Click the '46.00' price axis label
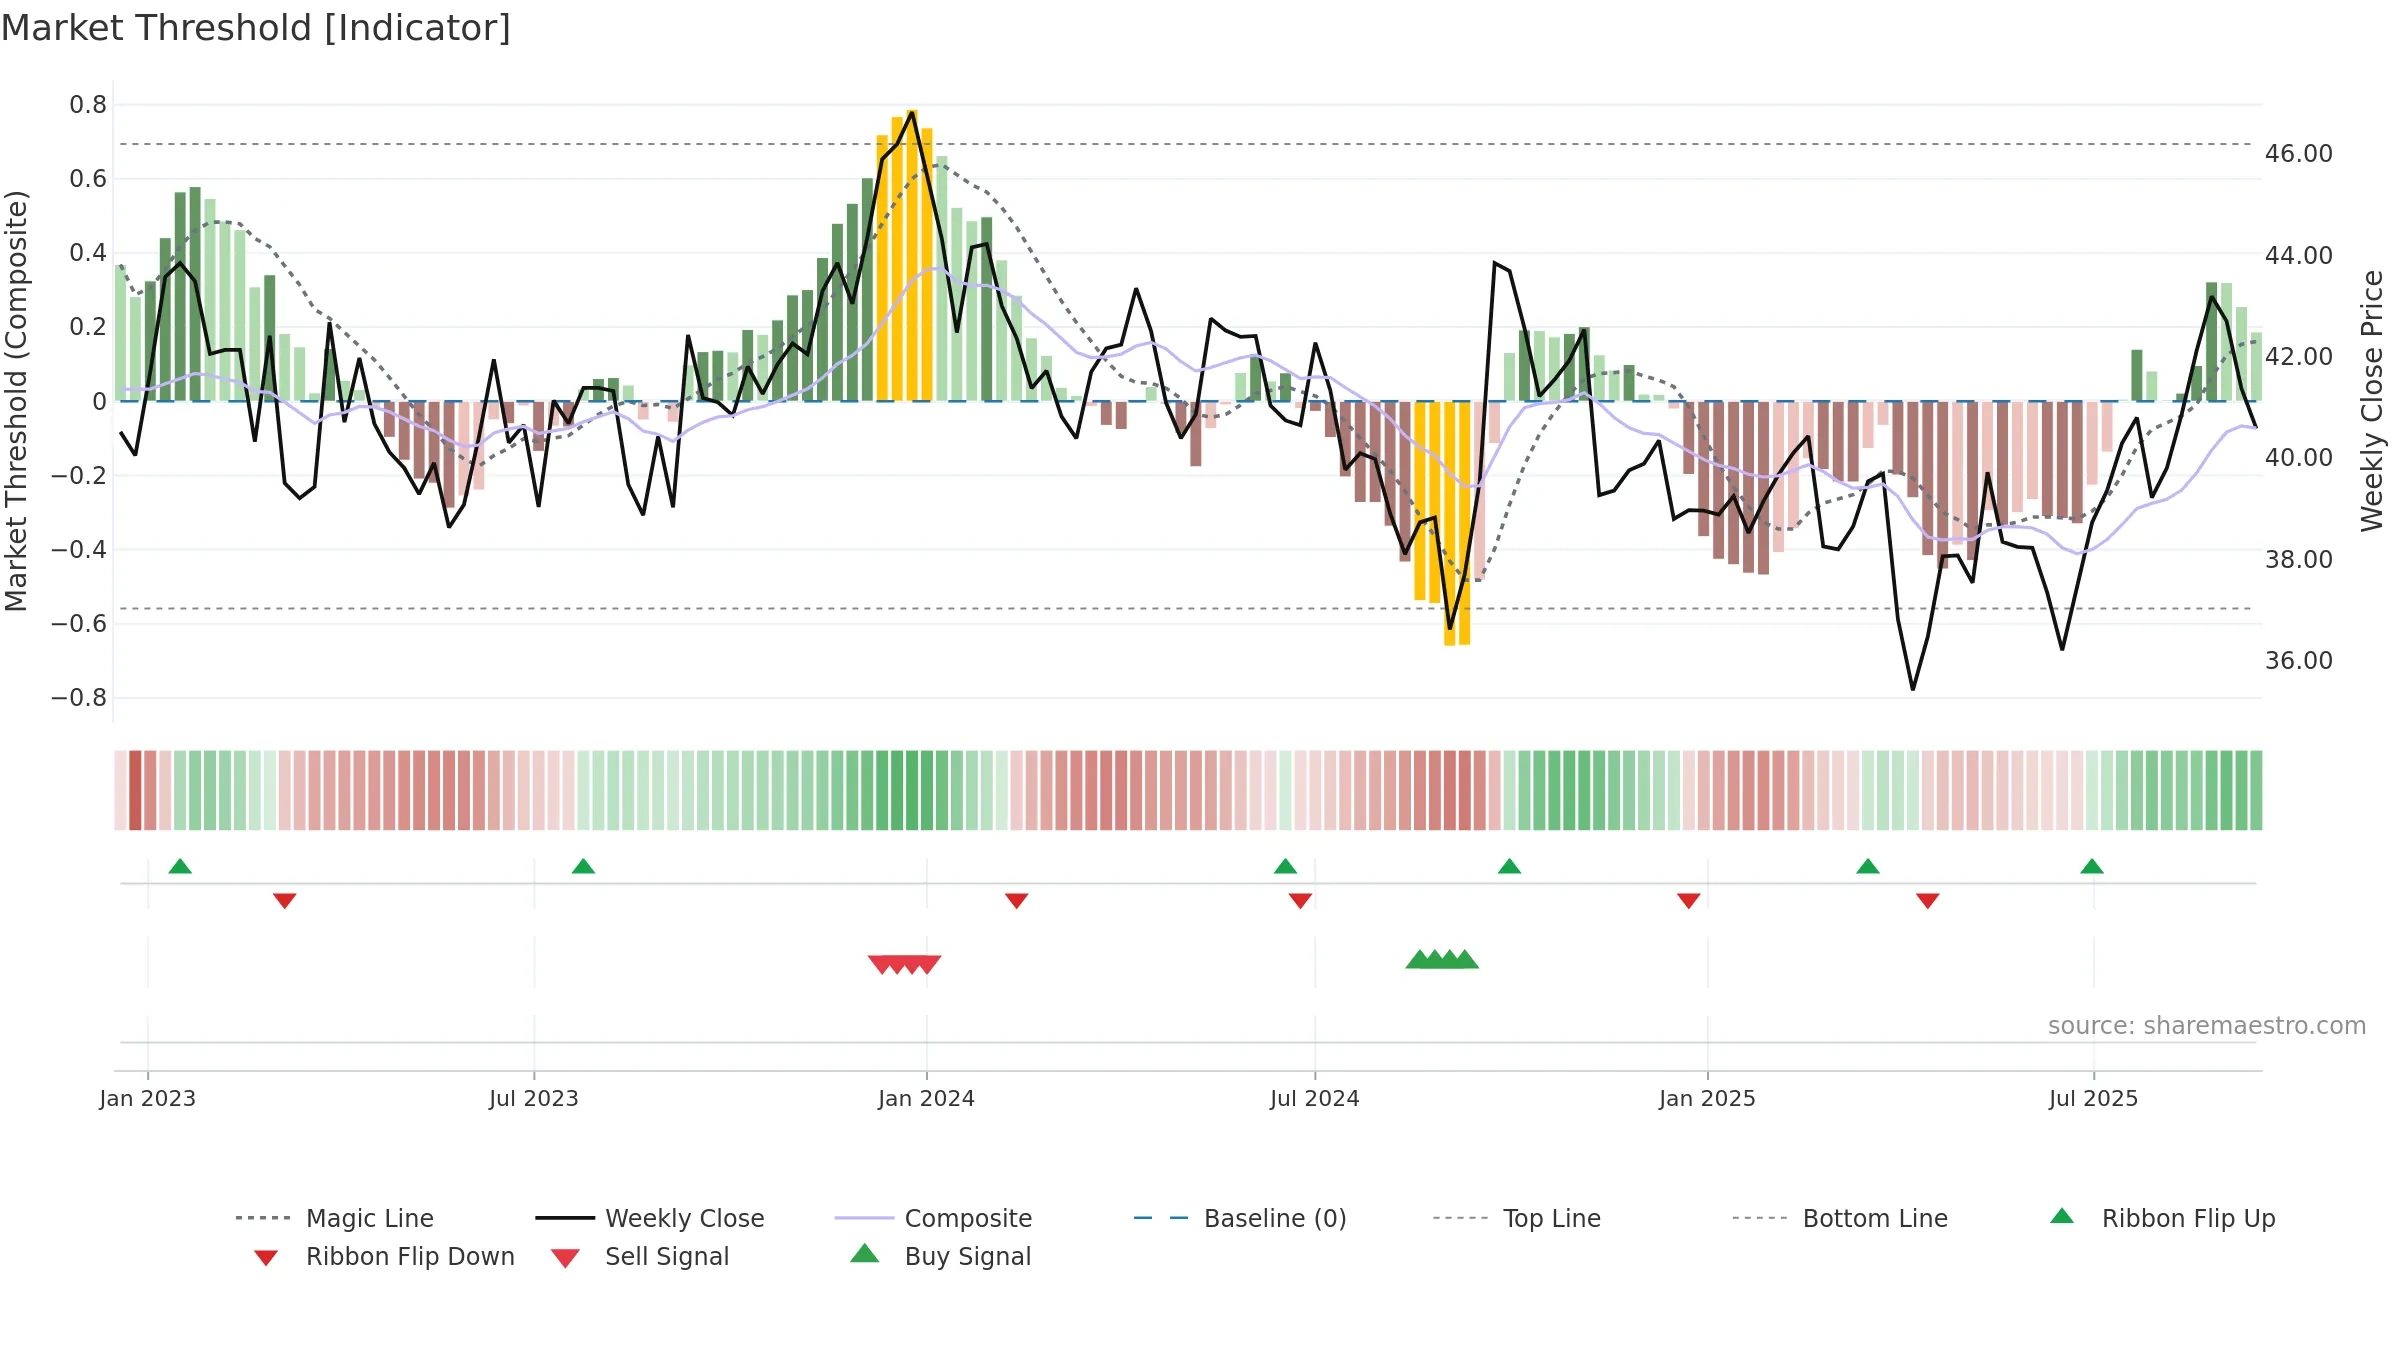Image resolution: width=2400 pixels, height=1350 pixels. point(2298,154)
